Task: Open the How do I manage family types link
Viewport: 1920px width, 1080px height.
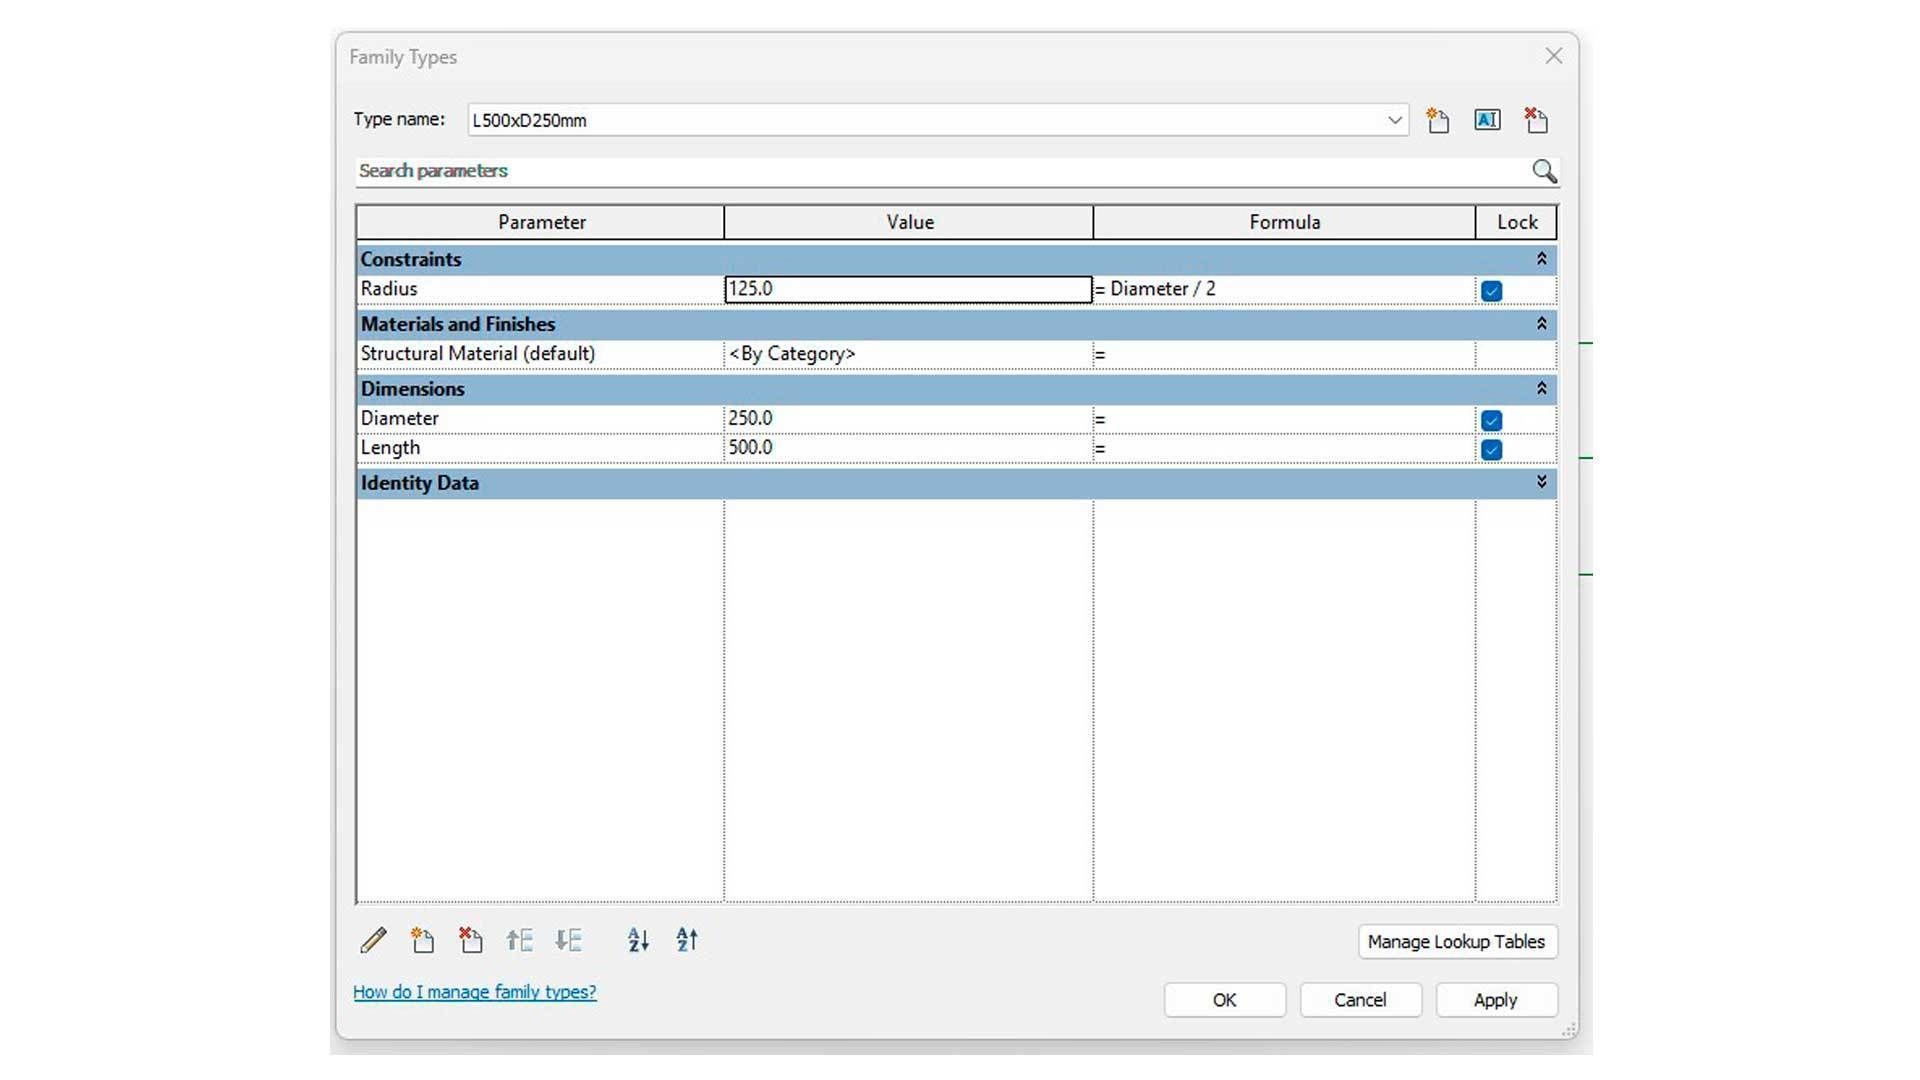Action: click(474, 992)
